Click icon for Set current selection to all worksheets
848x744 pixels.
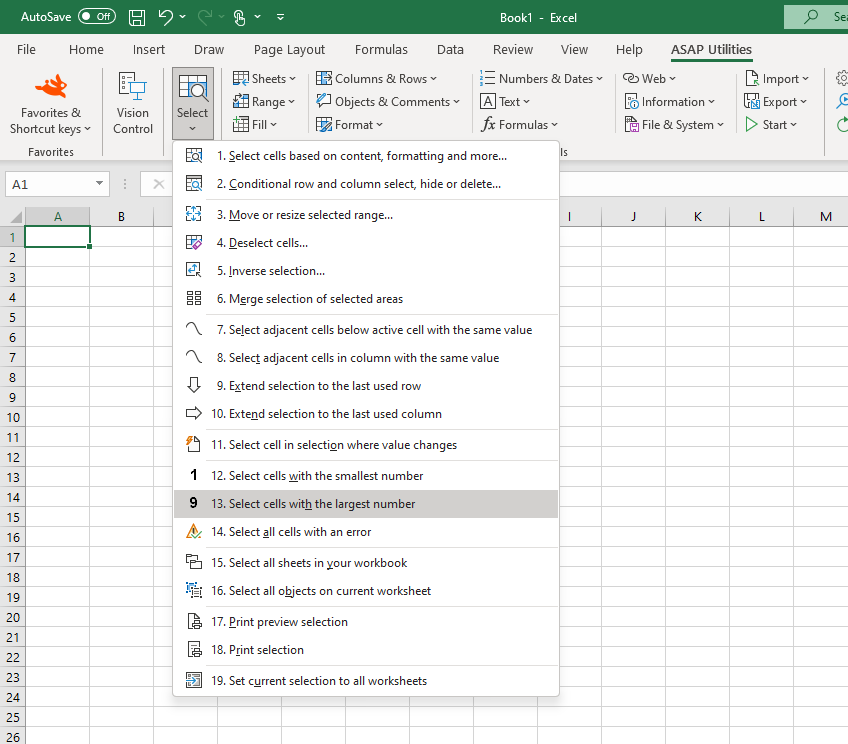point(194,680)
